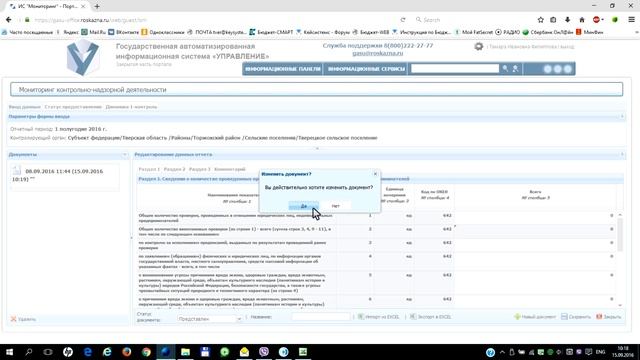
Task: Open the Windows taskbar search icon
Action: [28, 352]
